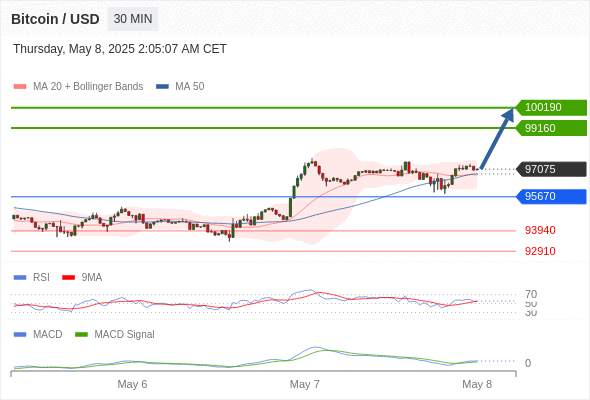Click the chart timestamp Thursday, May 8, 2025

[120, 49]
